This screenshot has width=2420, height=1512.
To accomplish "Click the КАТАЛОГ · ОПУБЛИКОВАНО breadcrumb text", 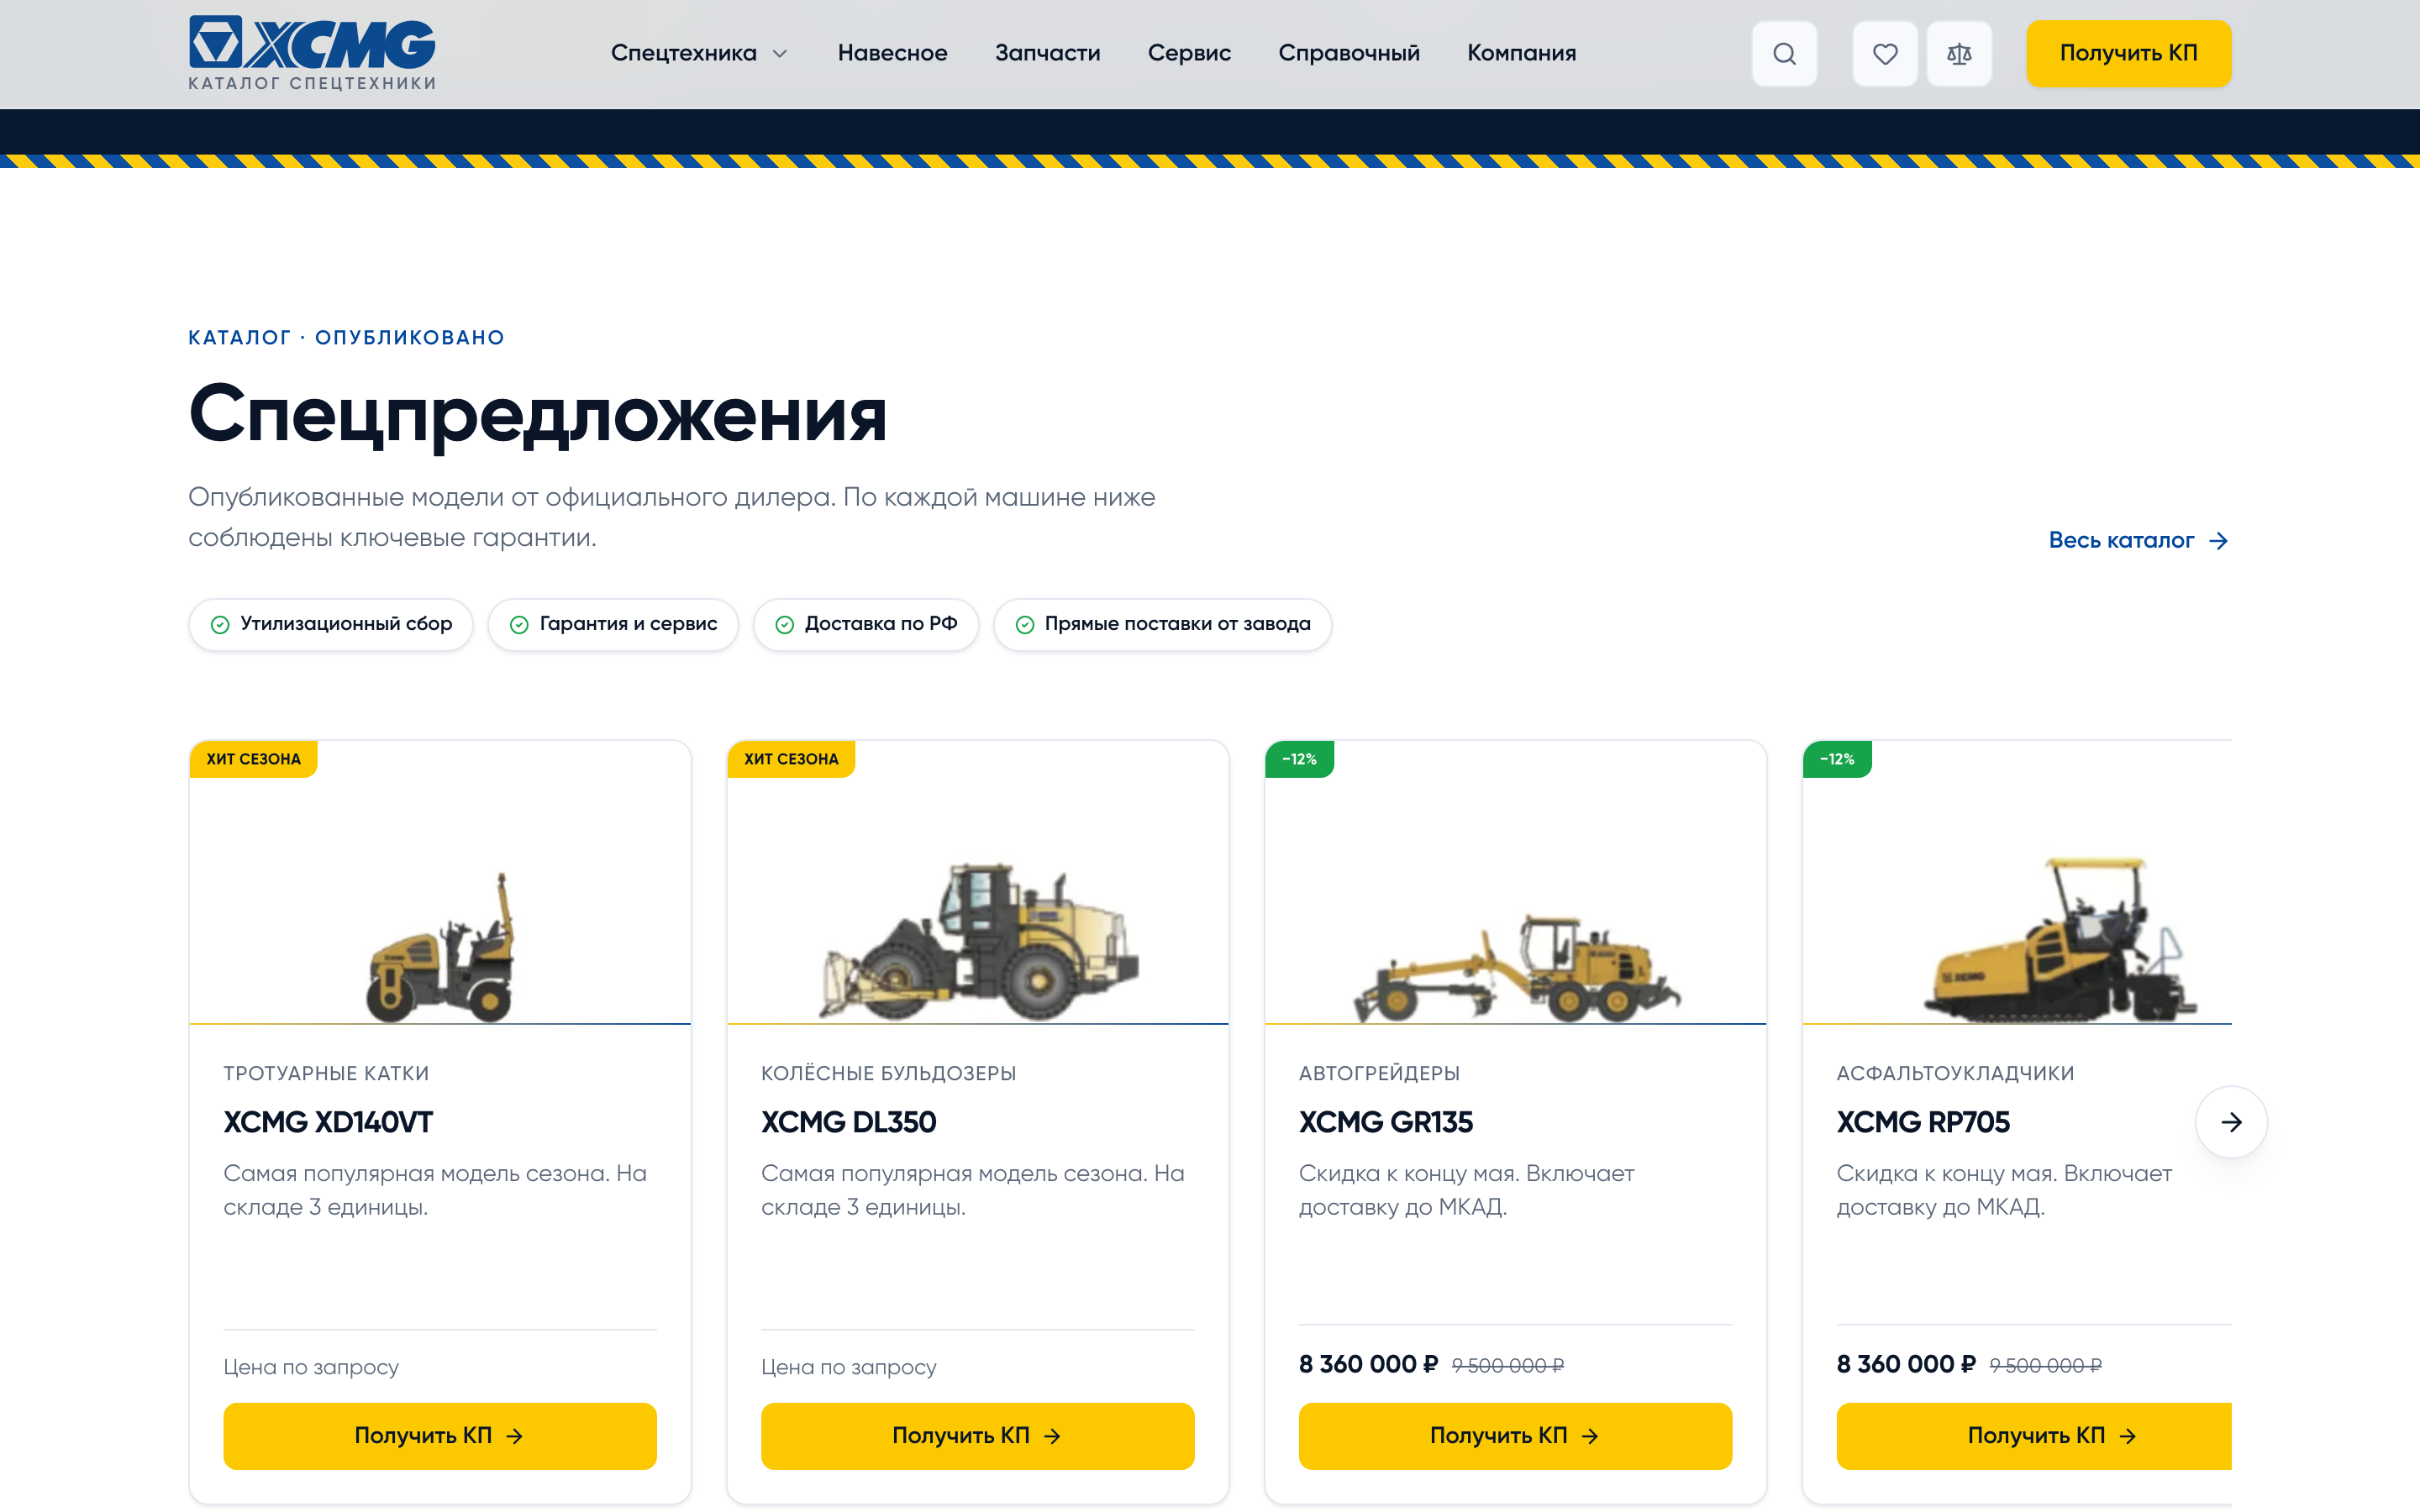I will (346, 338).
